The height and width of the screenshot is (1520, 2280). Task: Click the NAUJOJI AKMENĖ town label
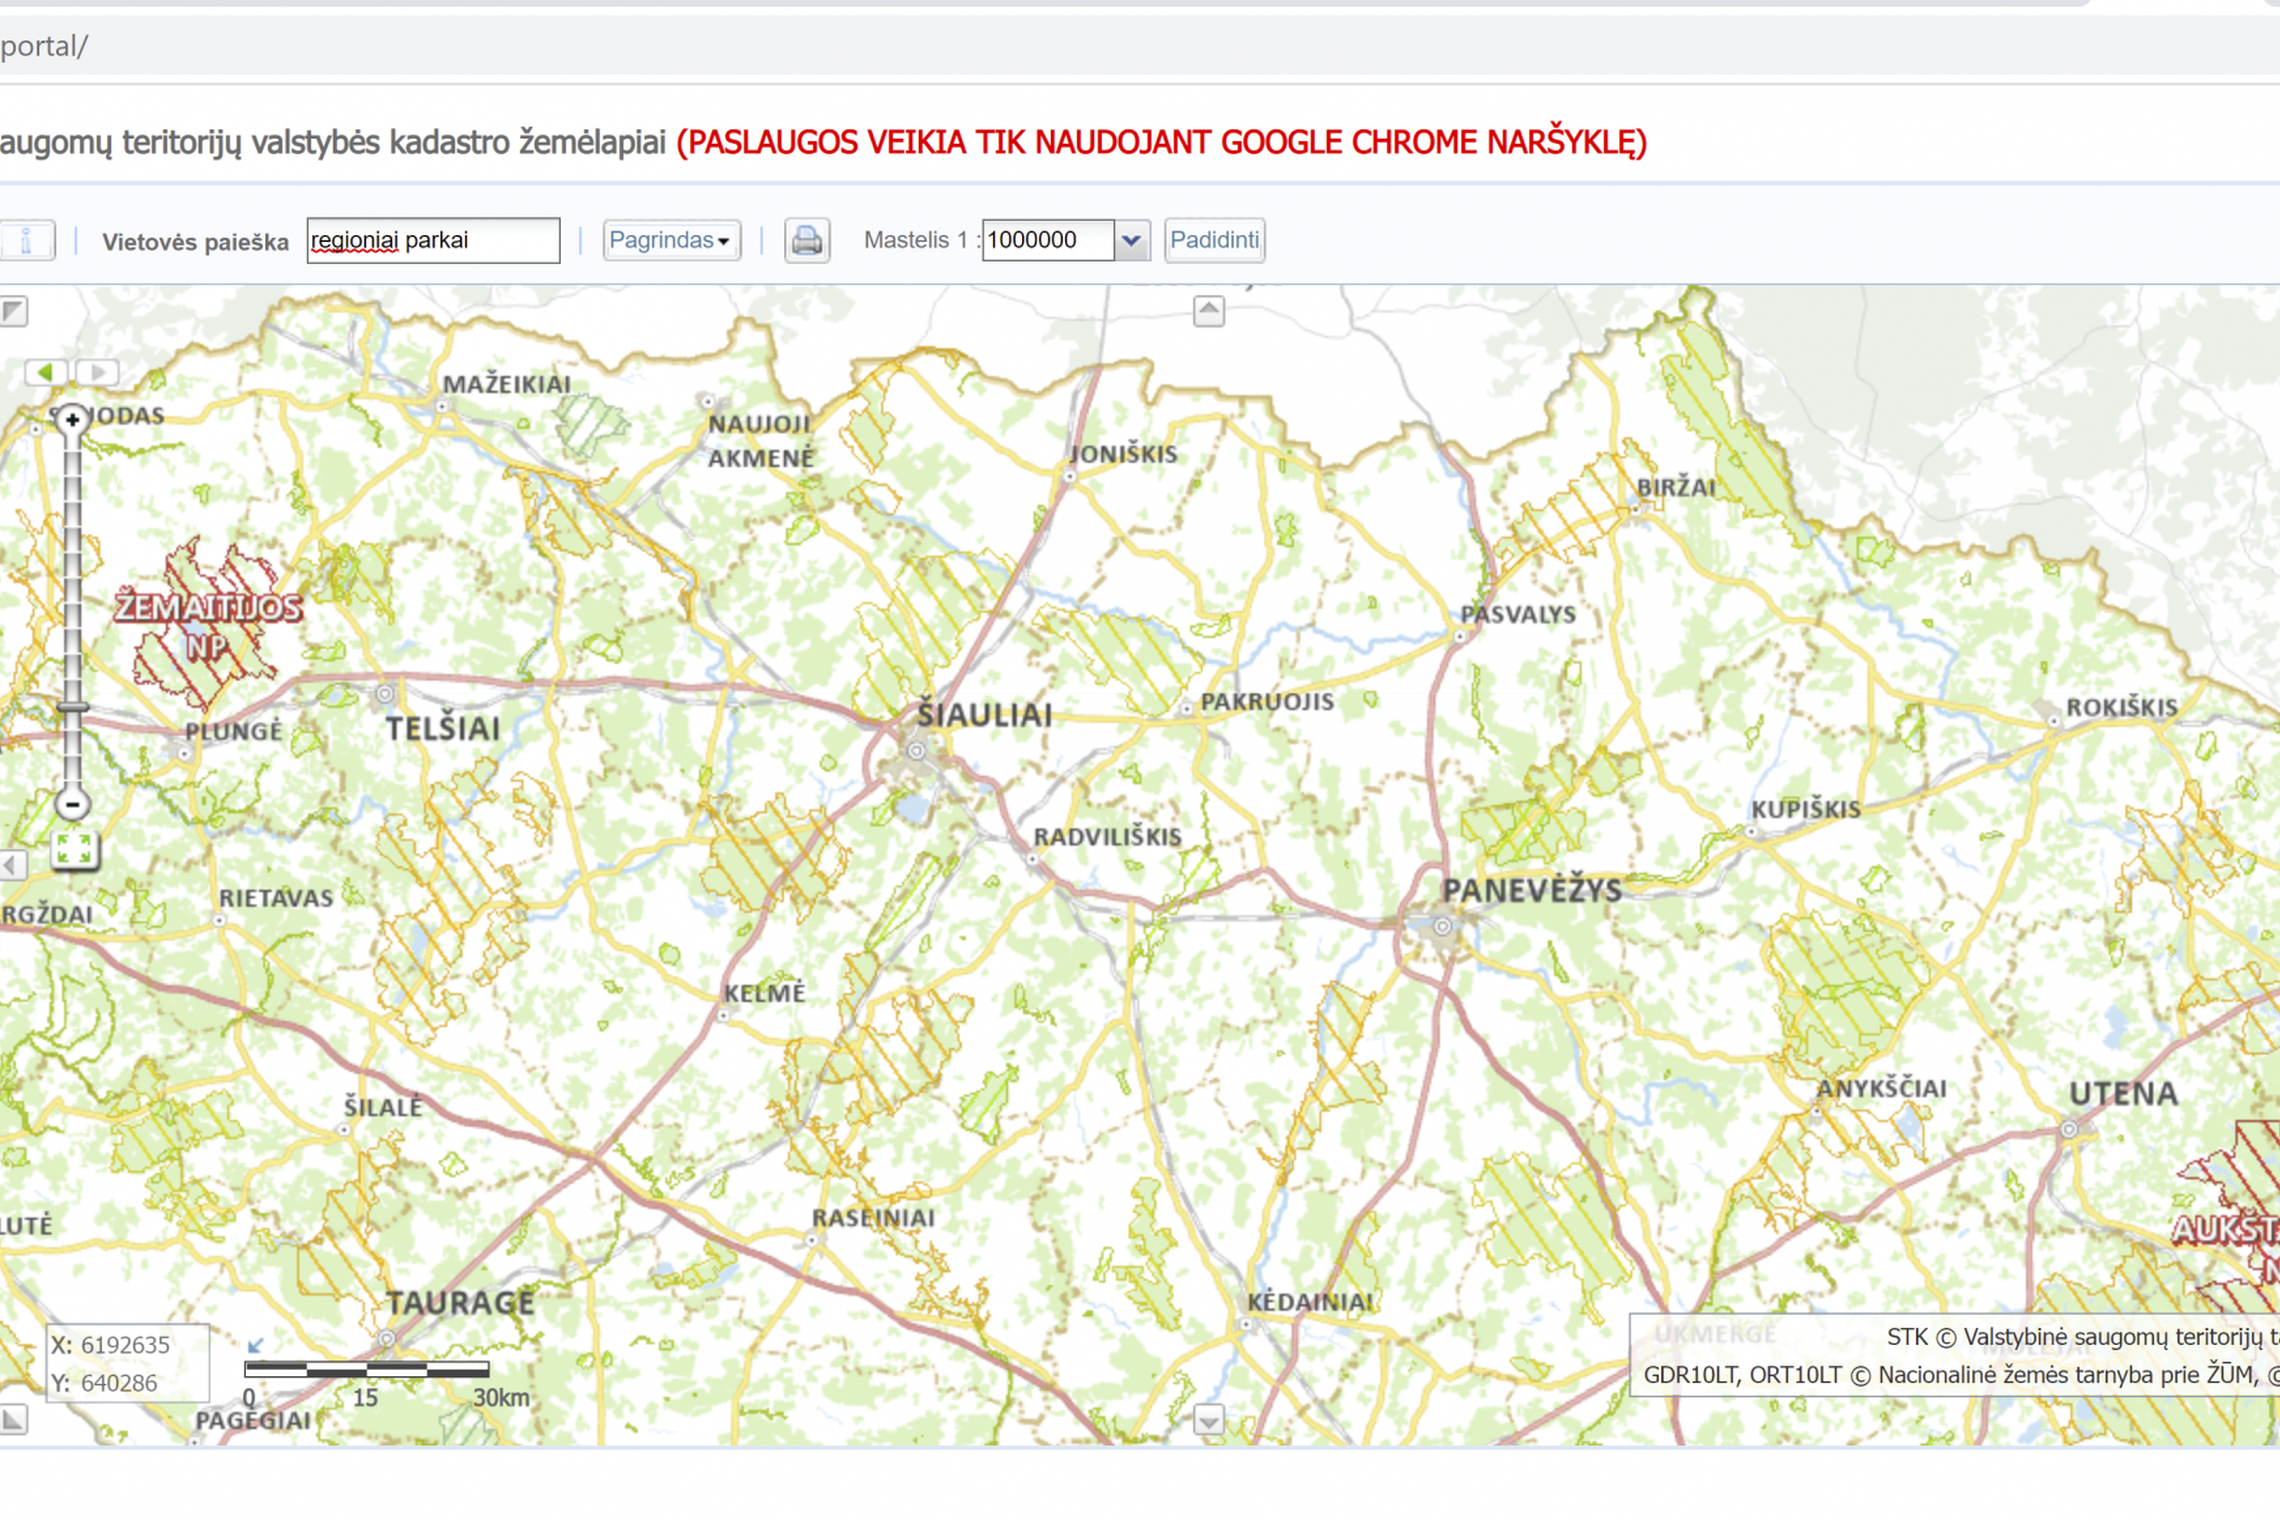tap(762, 441)
